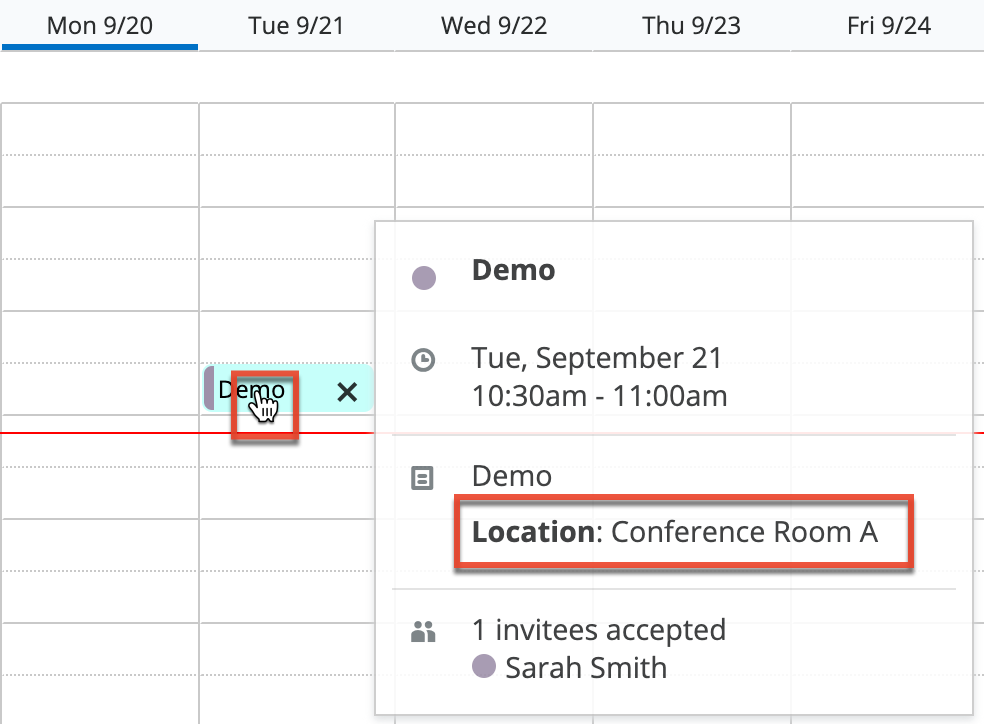The image size is (984, 724).
Task: Click the clock icon in the event popup
Action: [424, 360]
